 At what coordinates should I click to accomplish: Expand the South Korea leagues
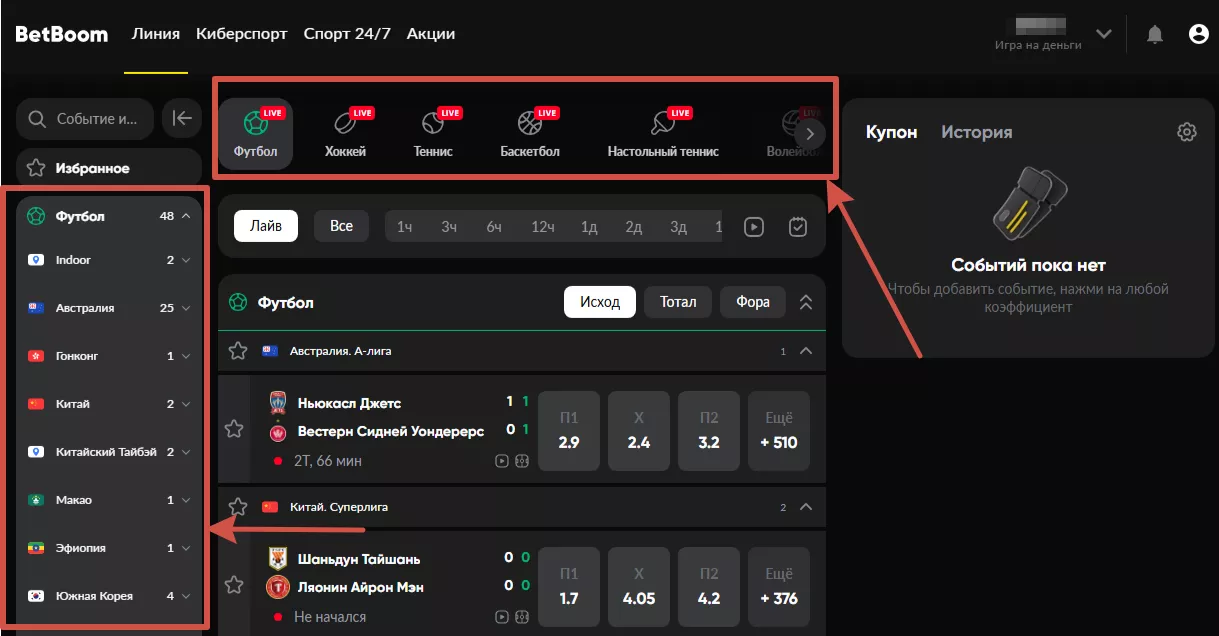[185, 596]
